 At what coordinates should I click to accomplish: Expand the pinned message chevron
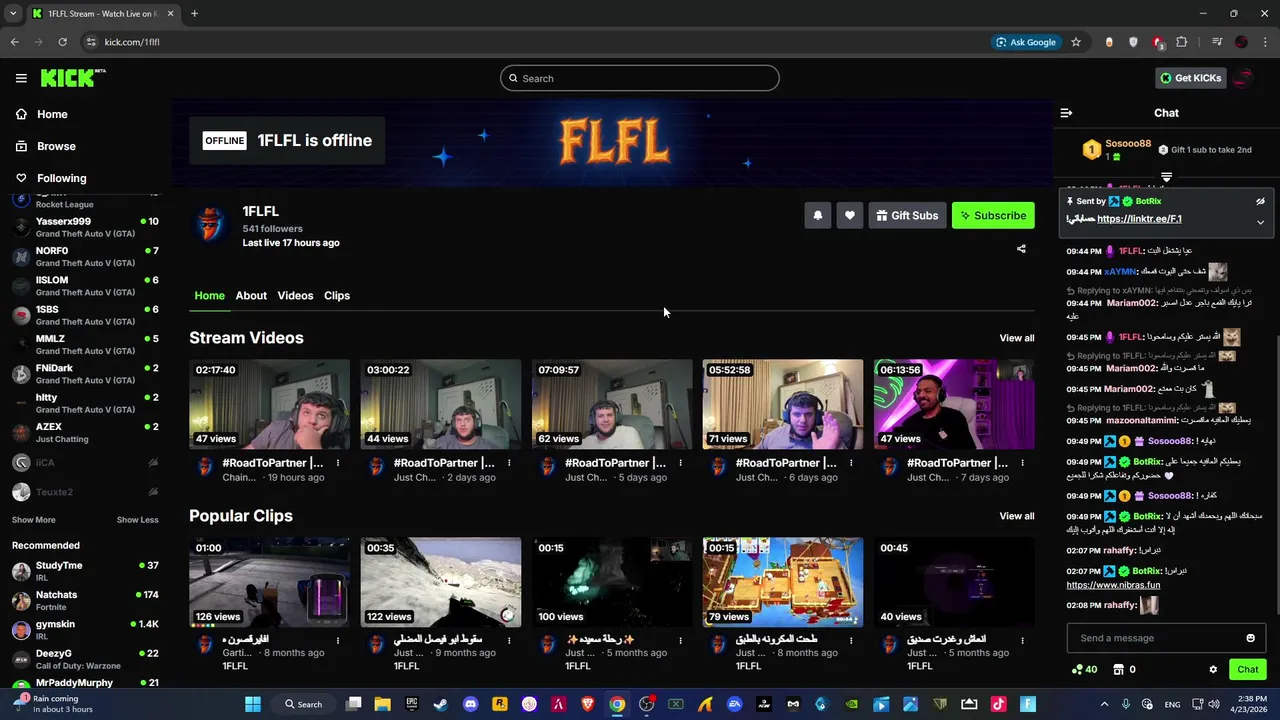[x=1260, y=222]
